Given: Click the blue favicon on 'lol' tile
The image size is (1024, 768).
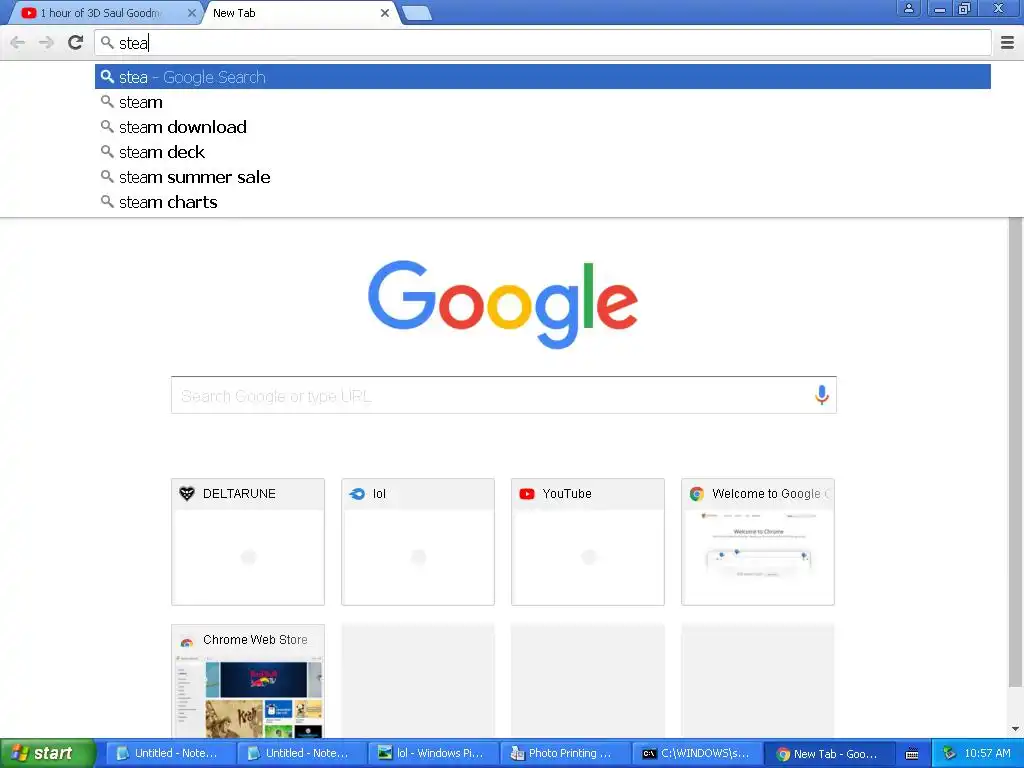Looking at the screenshot, I should pyautogui.click(x=357, y=494).
